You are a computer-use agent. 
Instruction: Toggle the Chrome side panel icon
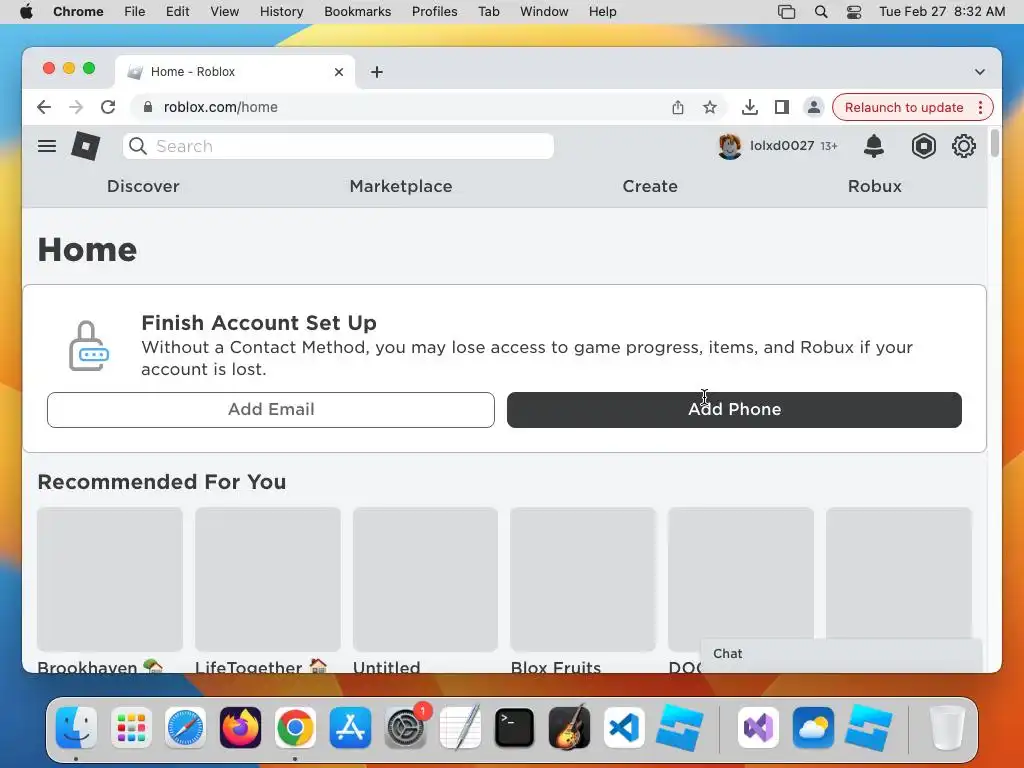coord(782,107)
